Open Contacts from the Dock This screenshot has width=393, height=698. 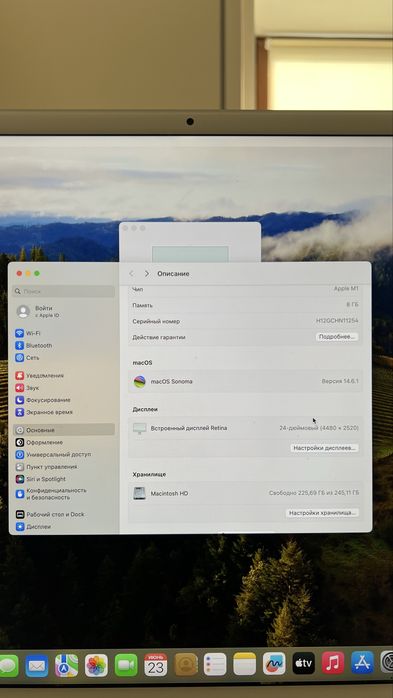[x=186, y=665]
